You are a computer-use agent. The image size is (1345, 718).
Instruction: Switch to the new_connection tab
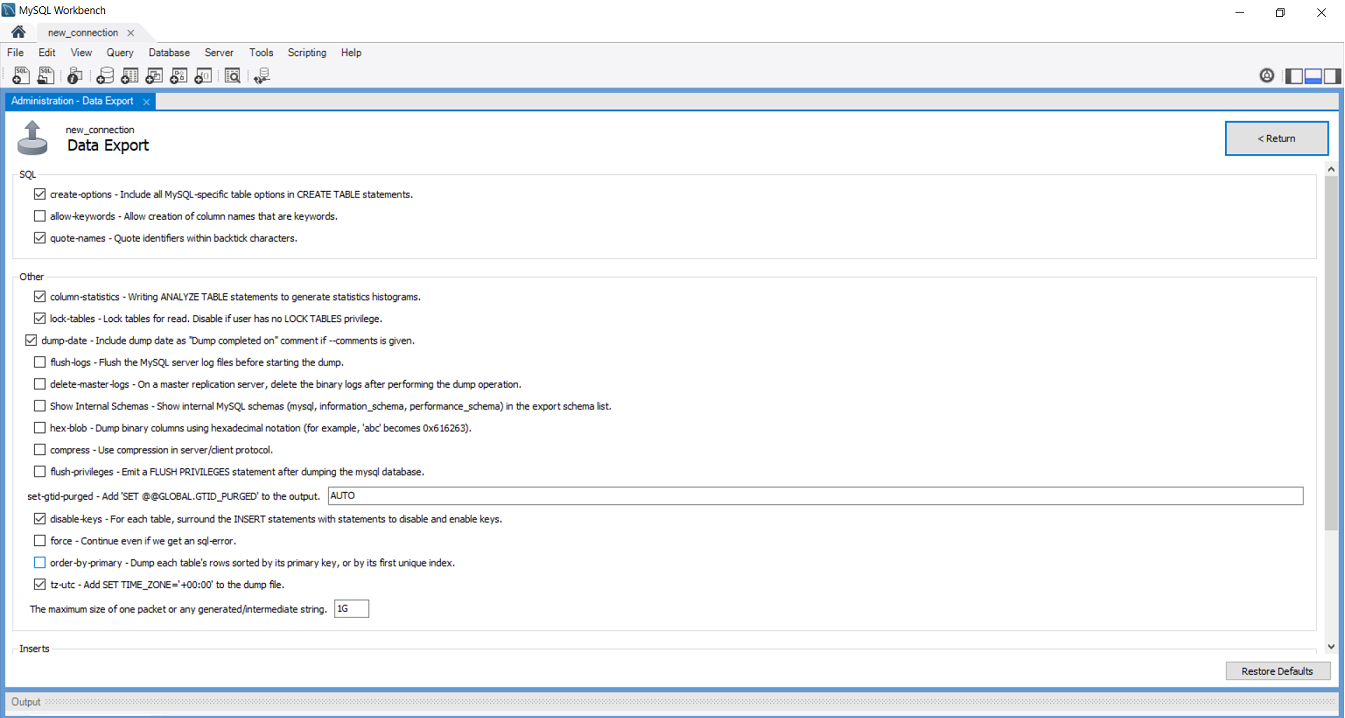(x=83, y=33)
